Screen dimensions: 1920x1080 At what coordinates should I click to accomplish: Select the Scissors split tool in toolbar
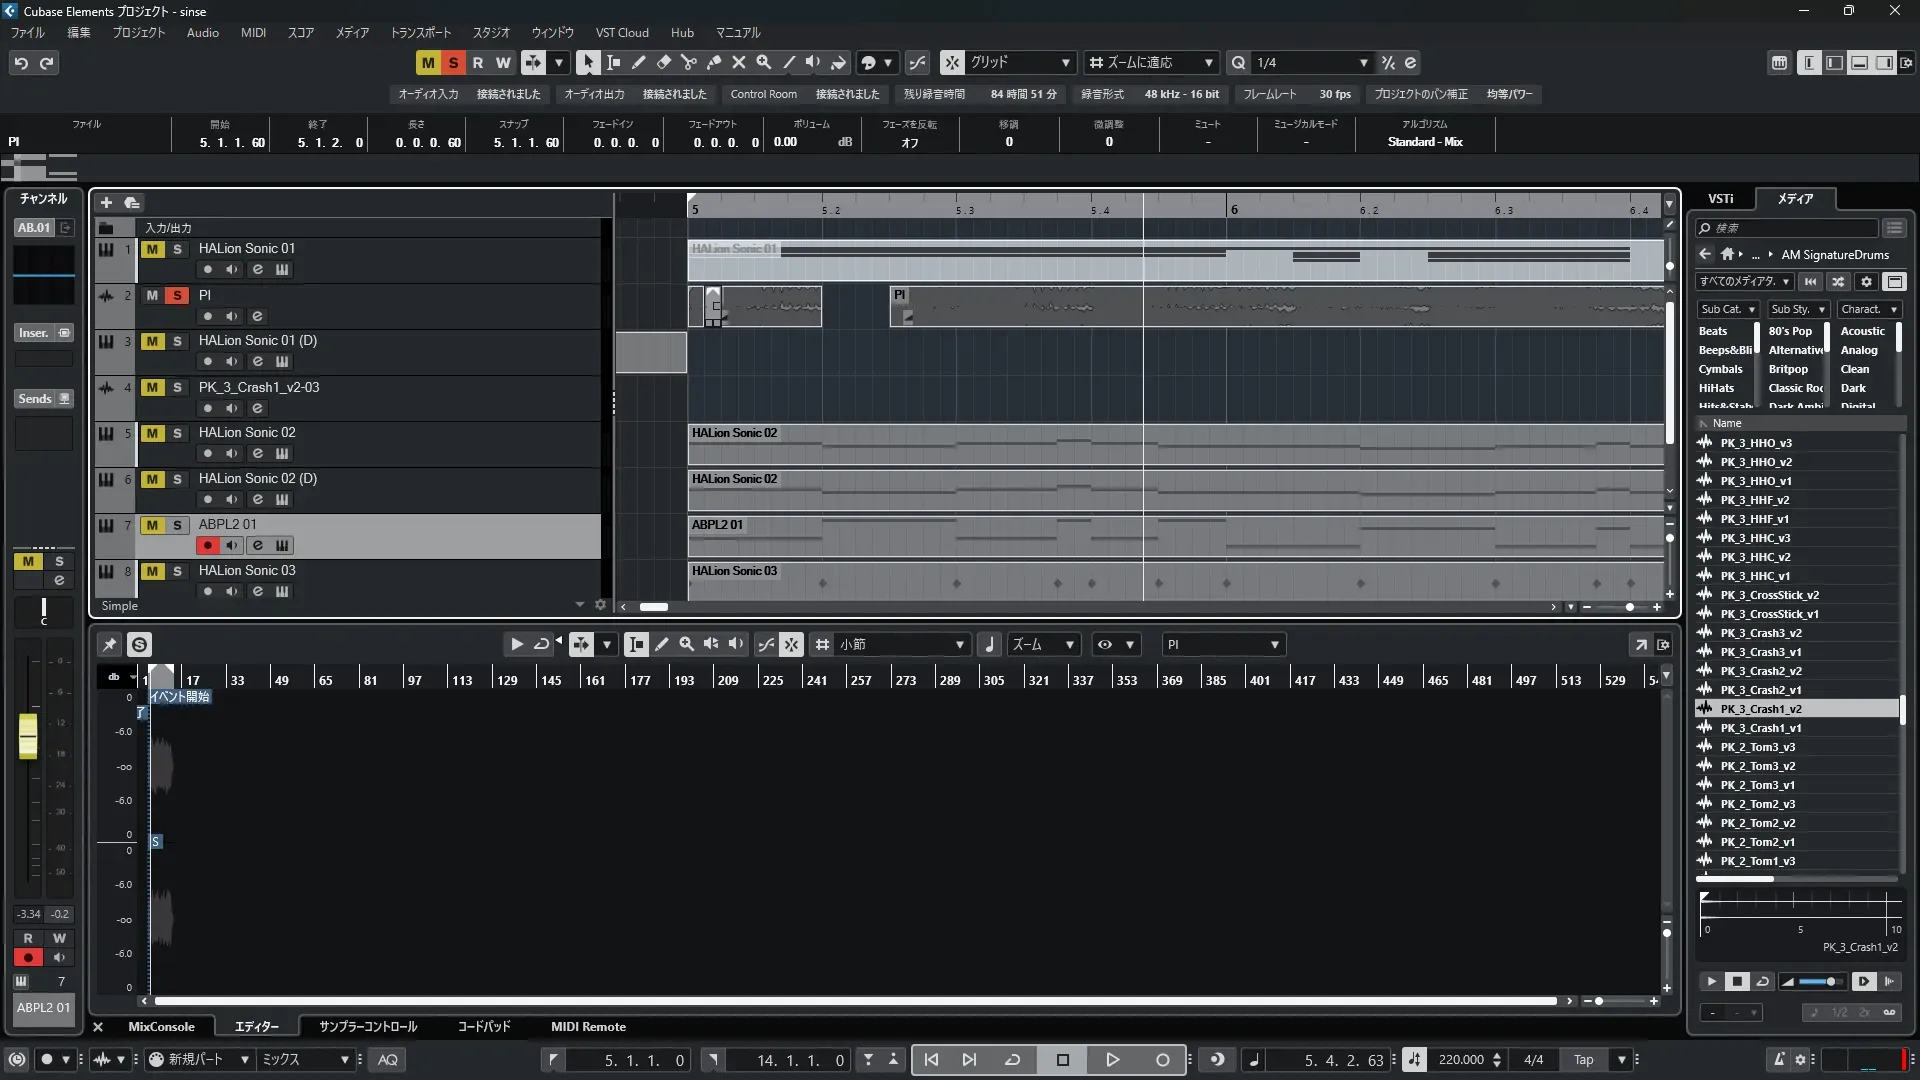click(x=688, y=62)
